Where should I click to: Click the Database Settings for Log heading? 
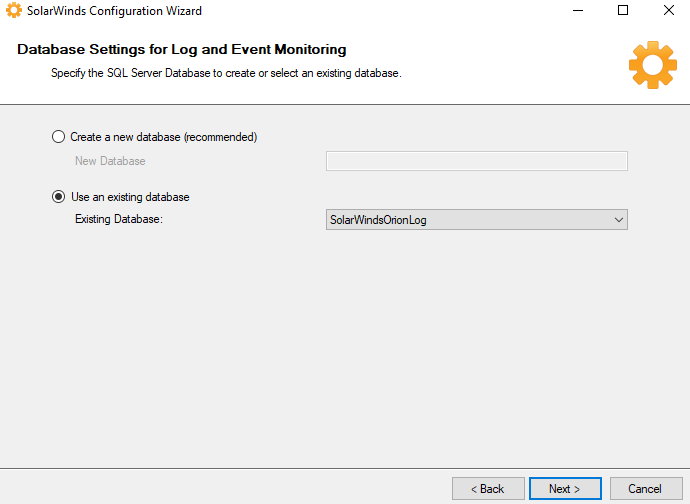coord(182,49)
